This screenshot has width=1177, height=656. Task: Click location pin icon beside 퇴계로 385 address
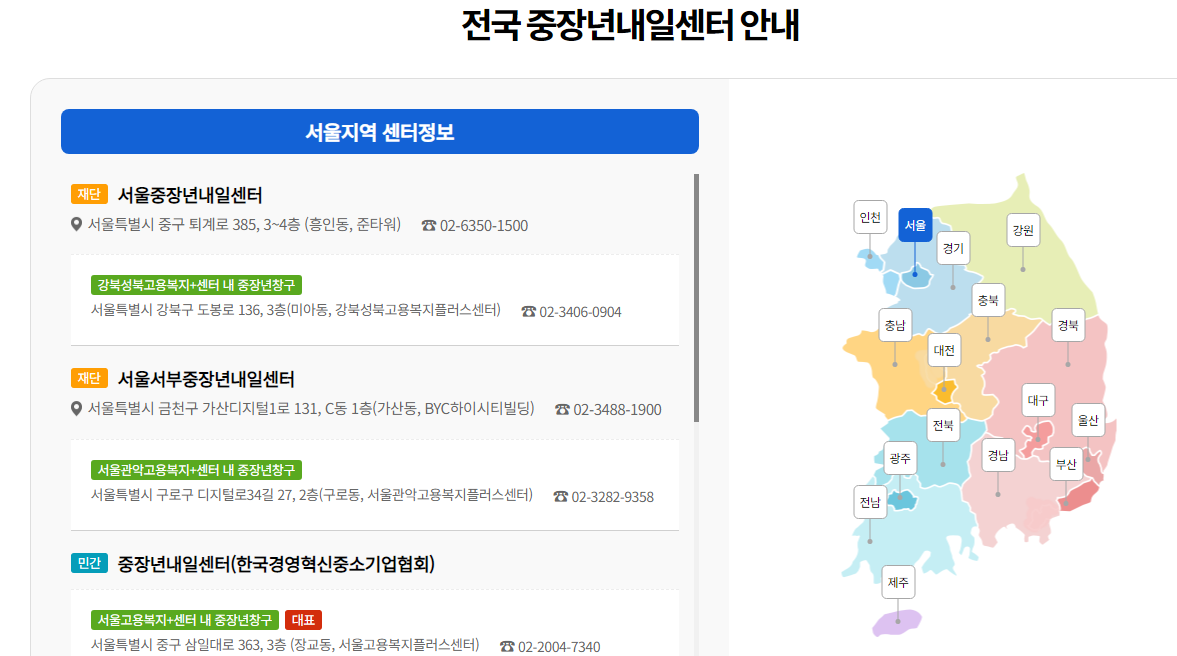[76, 224]
